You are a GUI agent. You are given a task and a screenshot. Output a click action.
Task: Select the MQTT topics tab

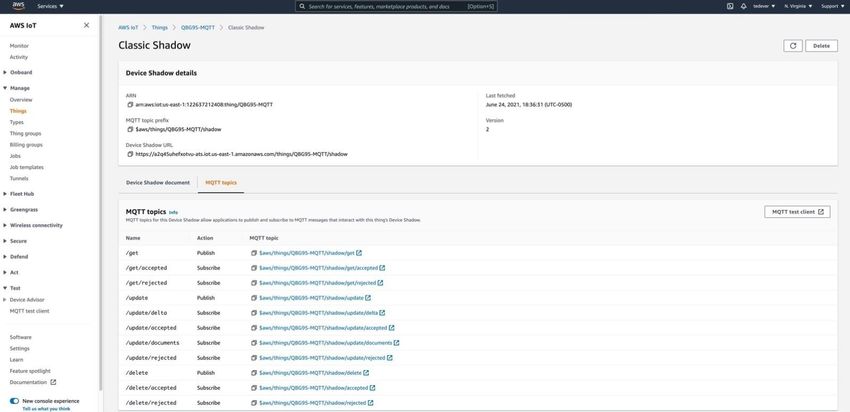[221, 183]
